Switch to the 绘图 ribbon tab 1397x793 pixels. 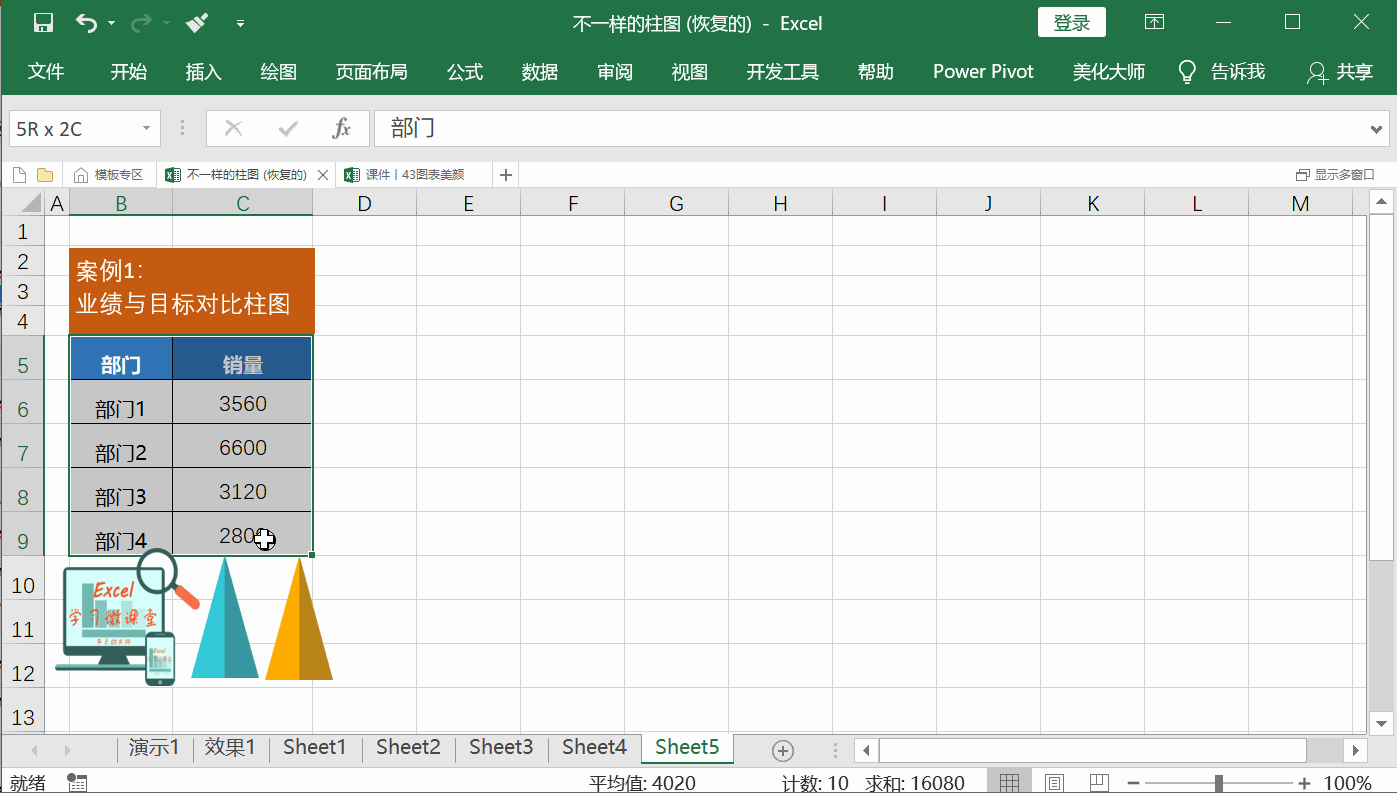click(x=279, y=72)
